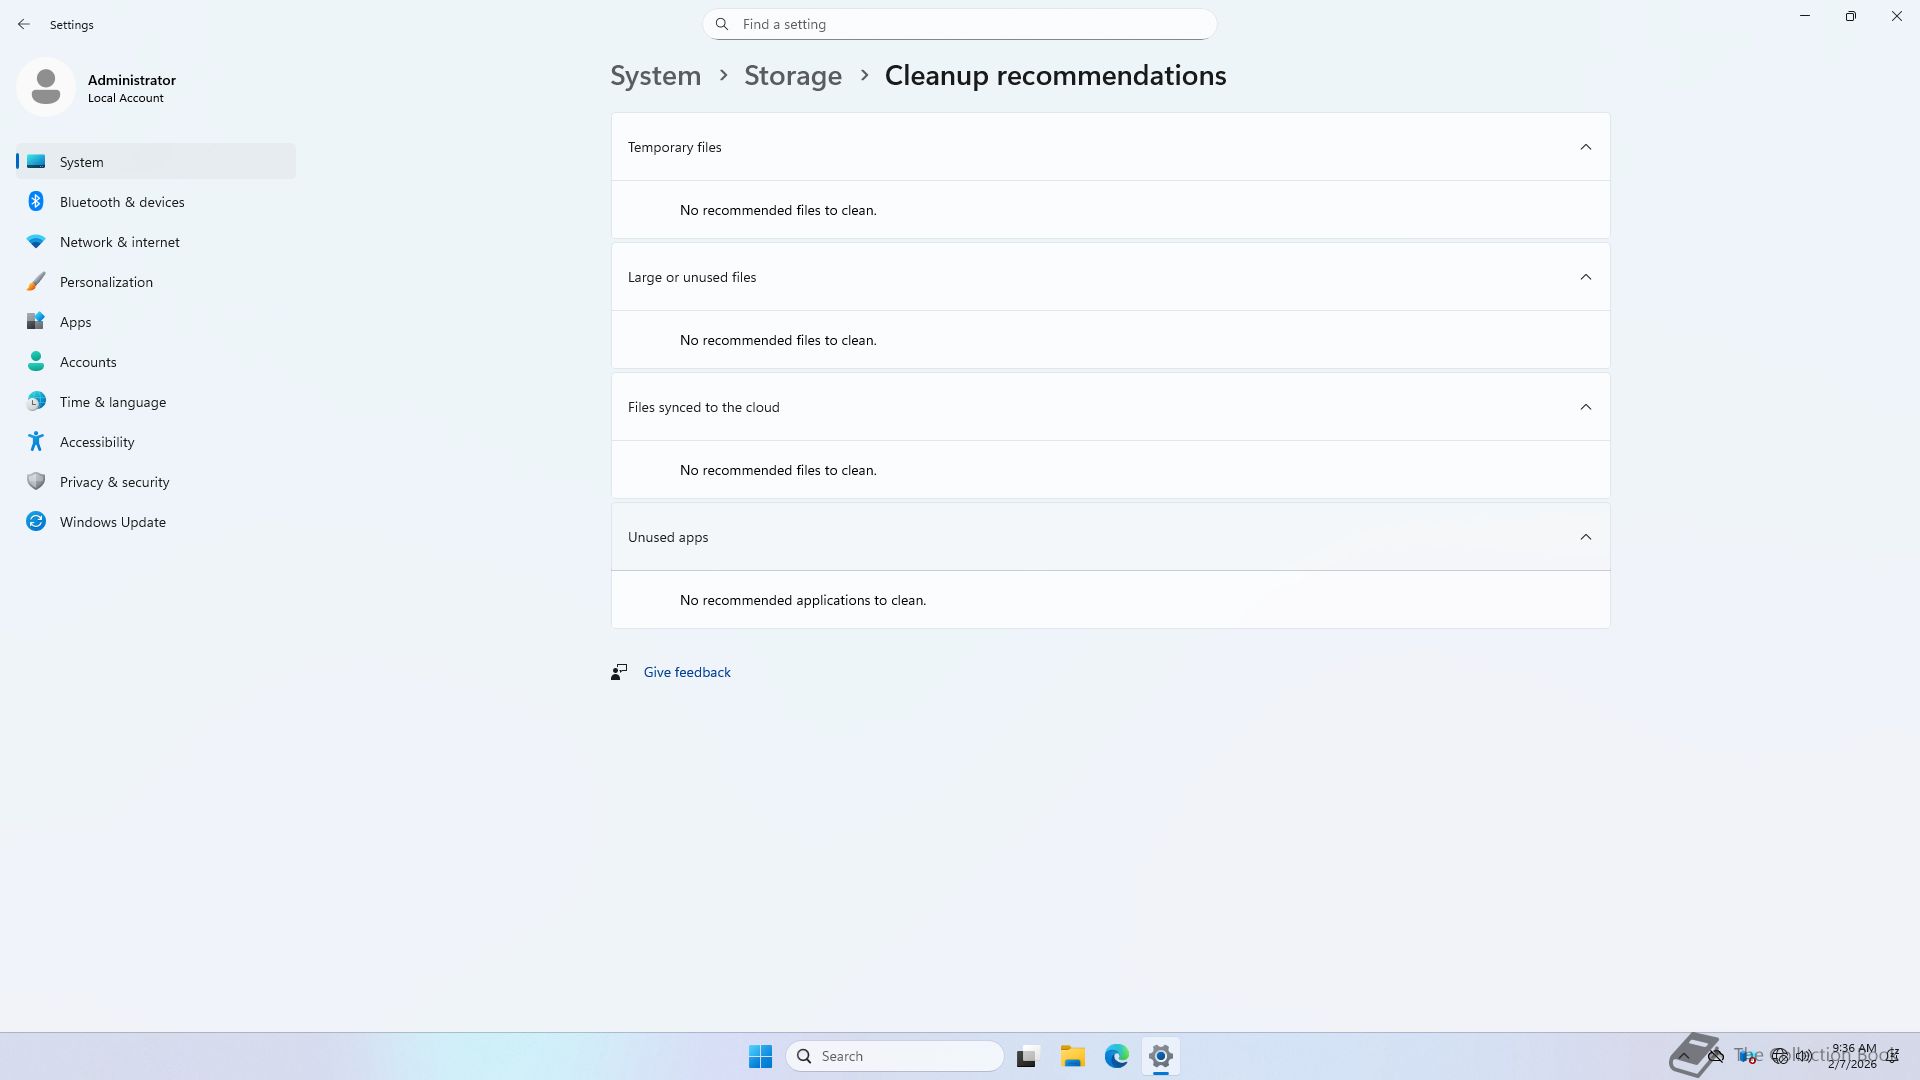Click the Time & language icon

click(36, 402)
